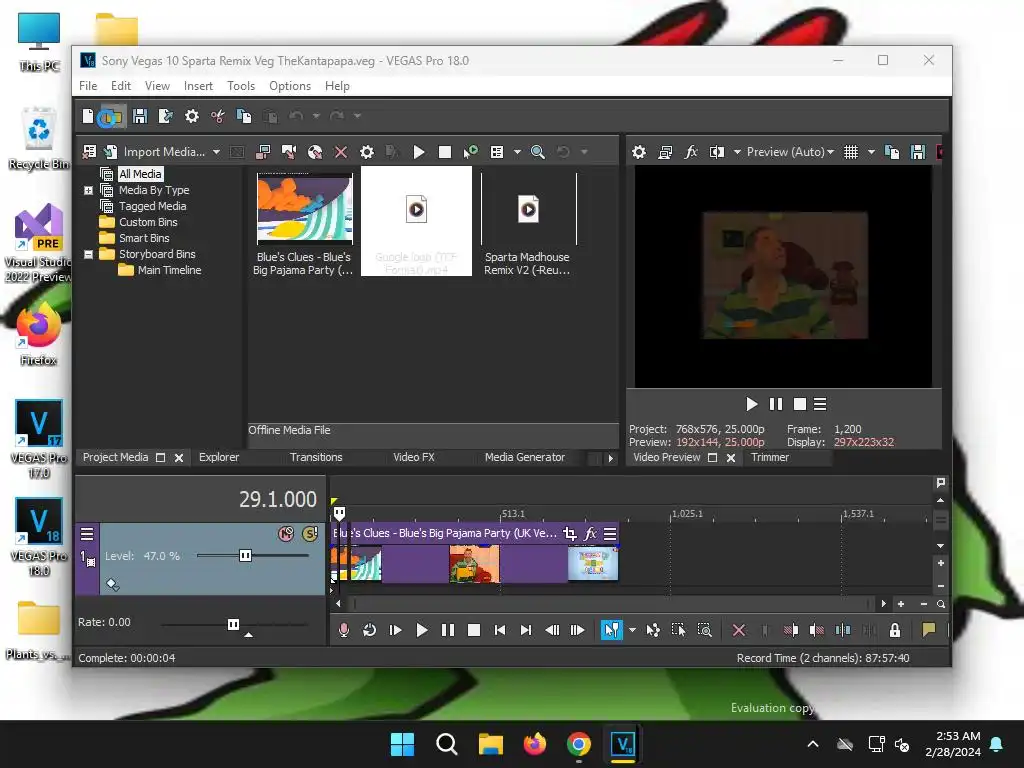Select the highlighted Google logo media file
This screenshot has height=768, width=1024.
pyautogui.click(x=416, y=221)
